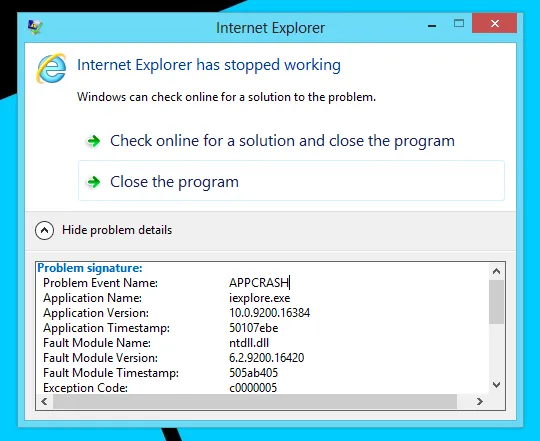The width and height of the screenshot is (540, 441).
Task: Click vertical scrollbar up arrow
Action: click(496, 271)
